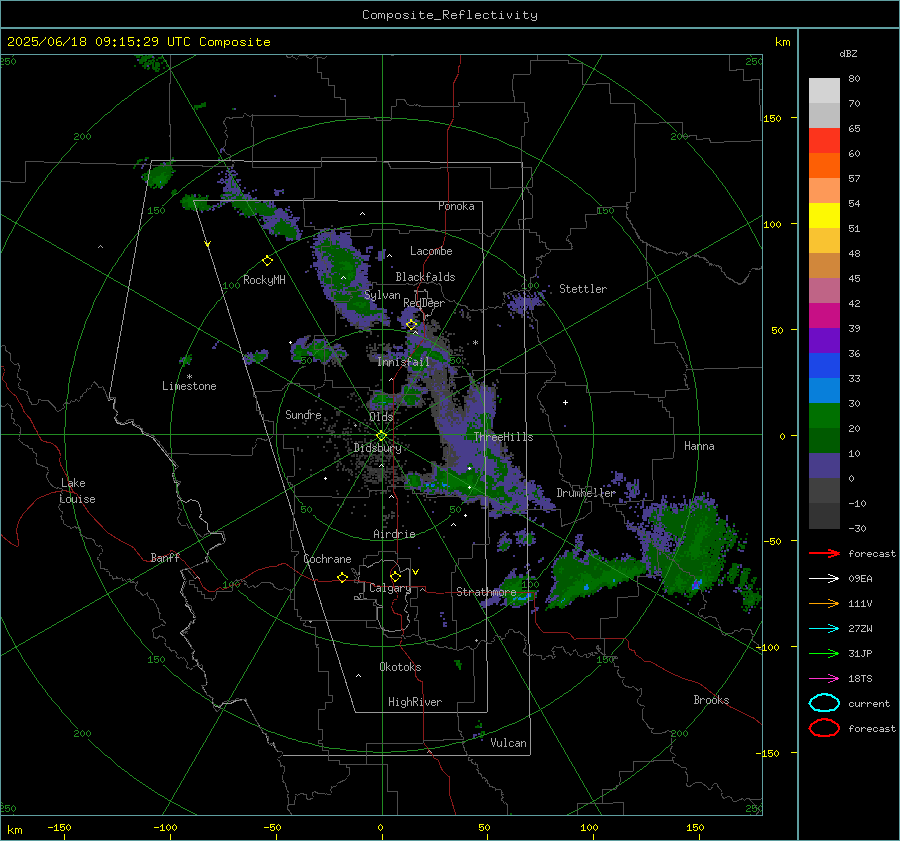This screenshot has width=900, height=841.
Task: Click the ThreeHills label
Action: [503, 437]
